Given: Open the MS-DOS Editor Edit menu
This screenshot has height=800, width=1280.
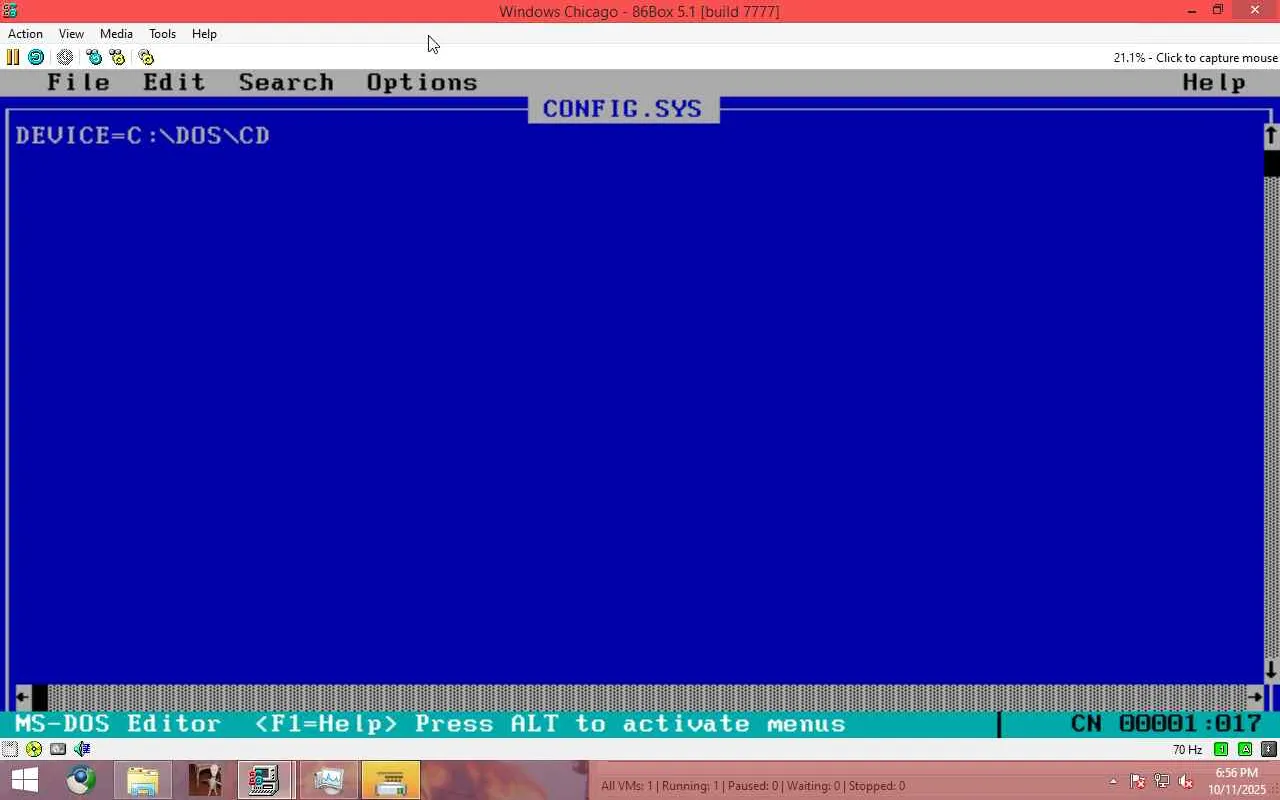Looking at the screenshot, I should tap(174, 83).
